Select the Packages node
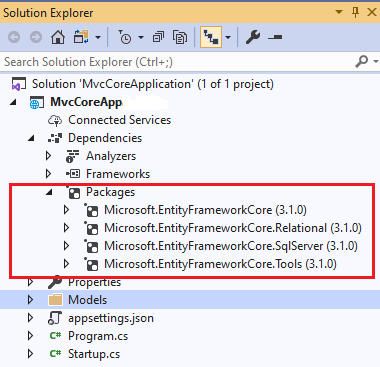The width and height of the screenshot is (380, 367). coord(111,192)
